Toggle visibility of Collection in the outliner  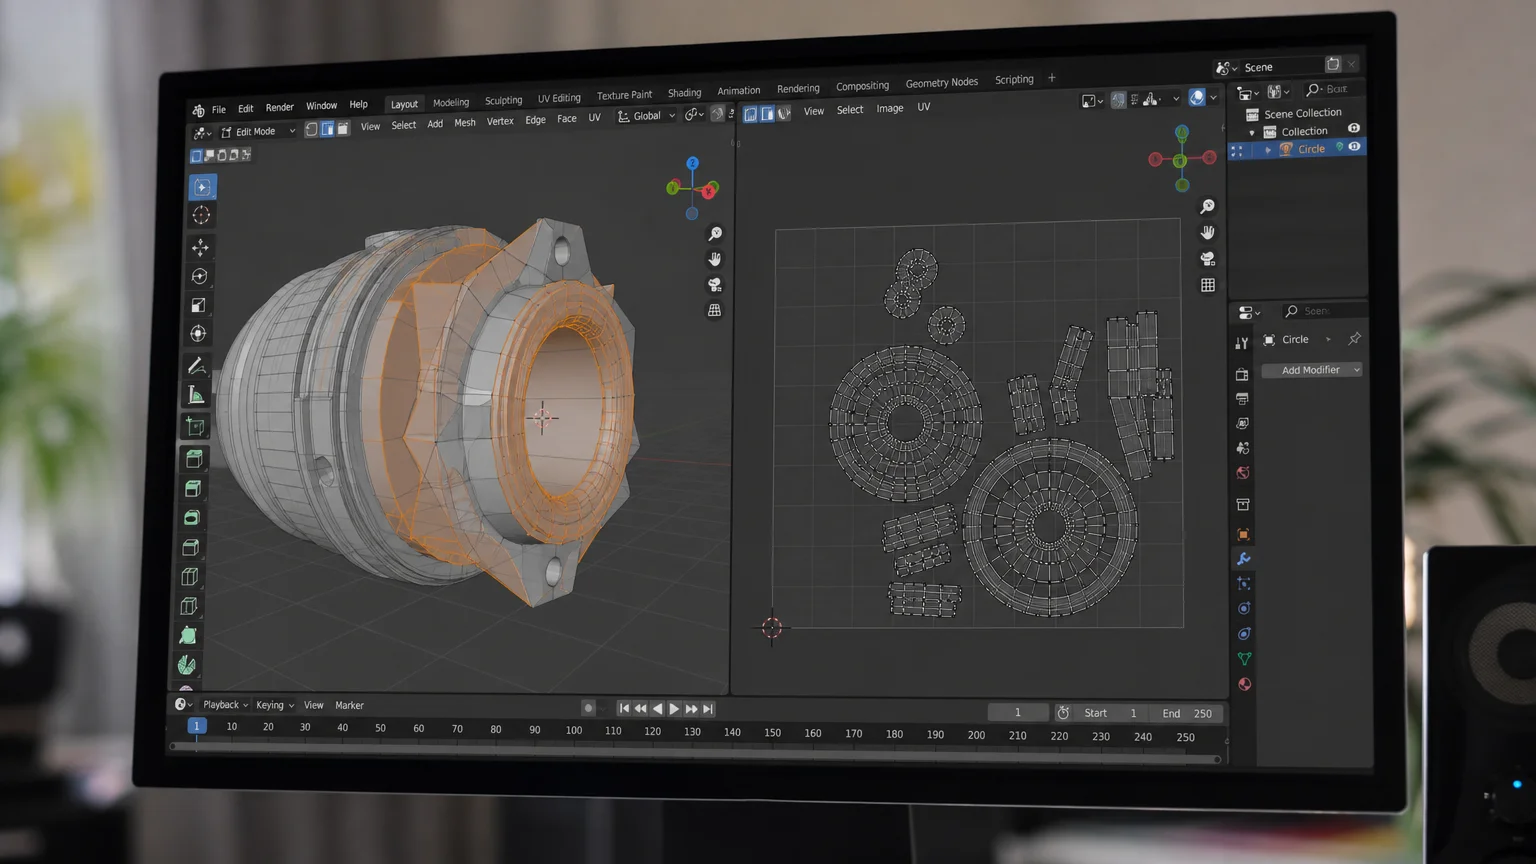click(1354, 128)
